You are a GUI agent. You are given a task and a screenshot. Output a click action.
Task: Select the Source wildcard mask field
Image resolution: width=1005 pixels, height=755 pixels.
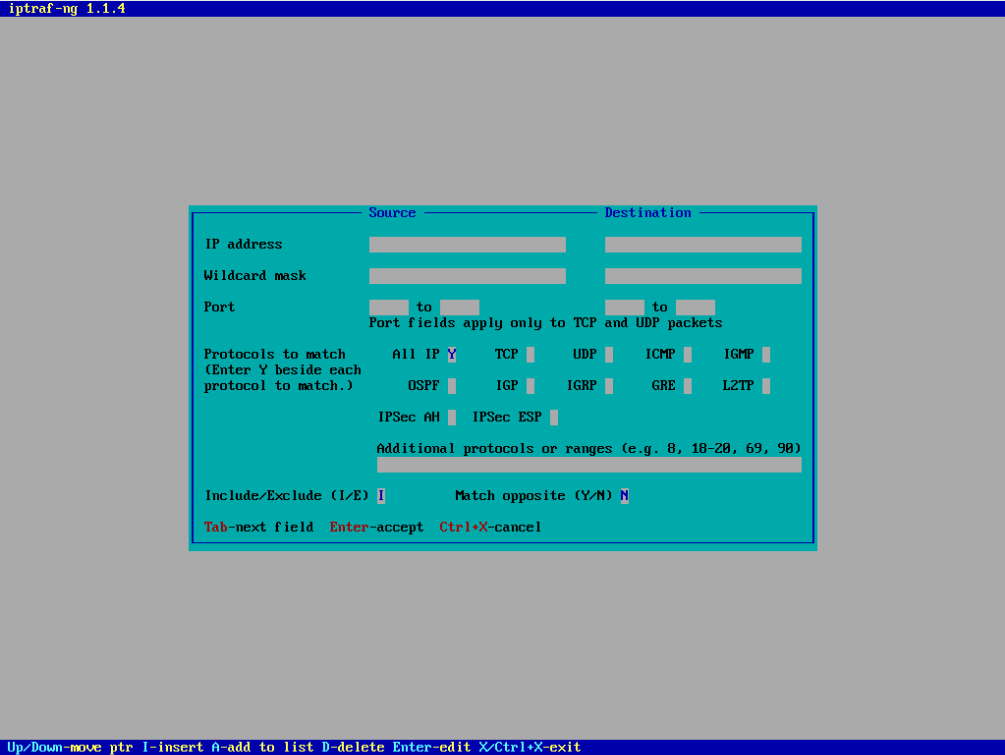(x=467, y=276)
